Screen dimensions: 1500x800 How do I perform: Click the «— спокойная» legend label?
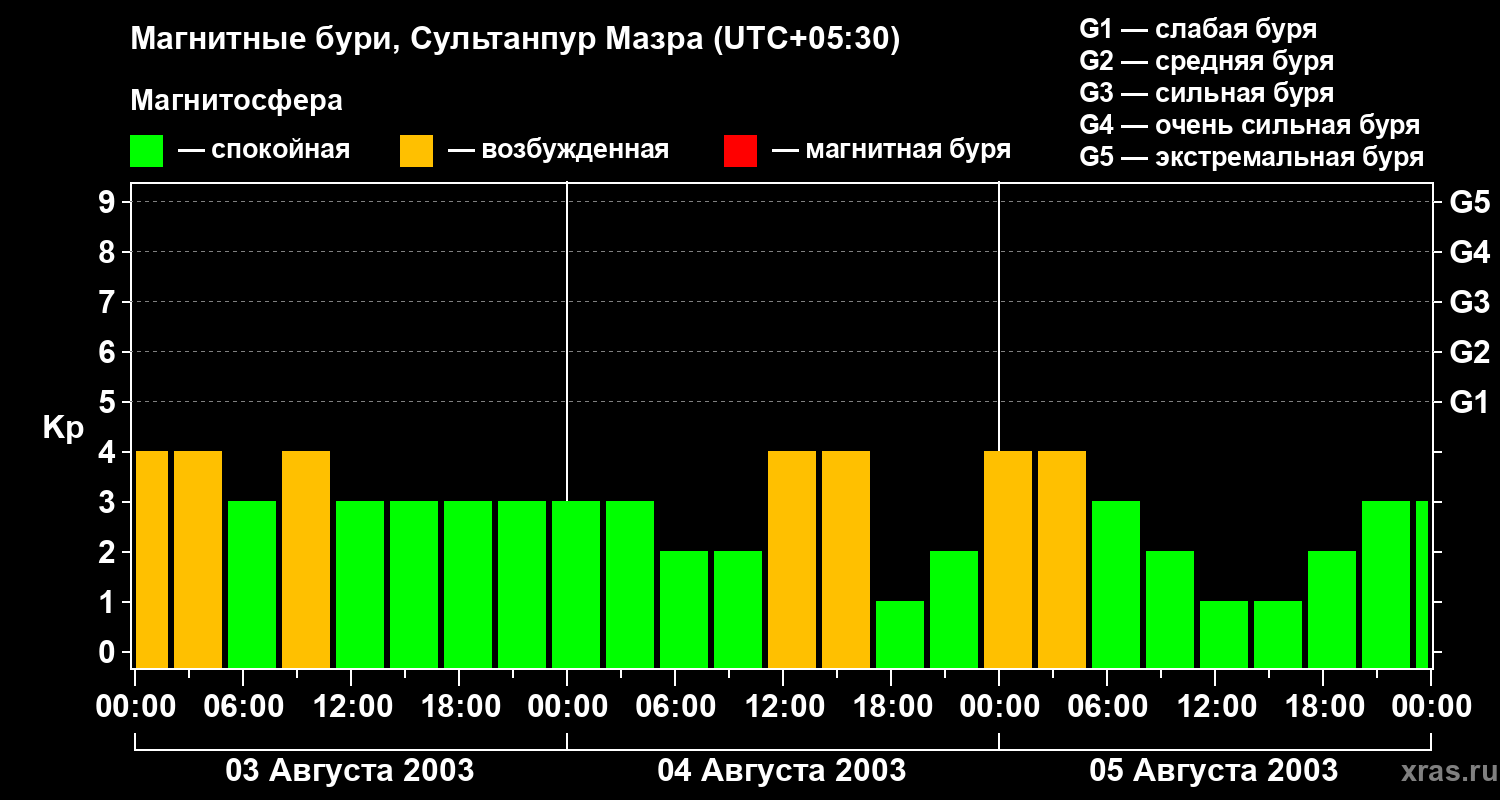(264, 151)
